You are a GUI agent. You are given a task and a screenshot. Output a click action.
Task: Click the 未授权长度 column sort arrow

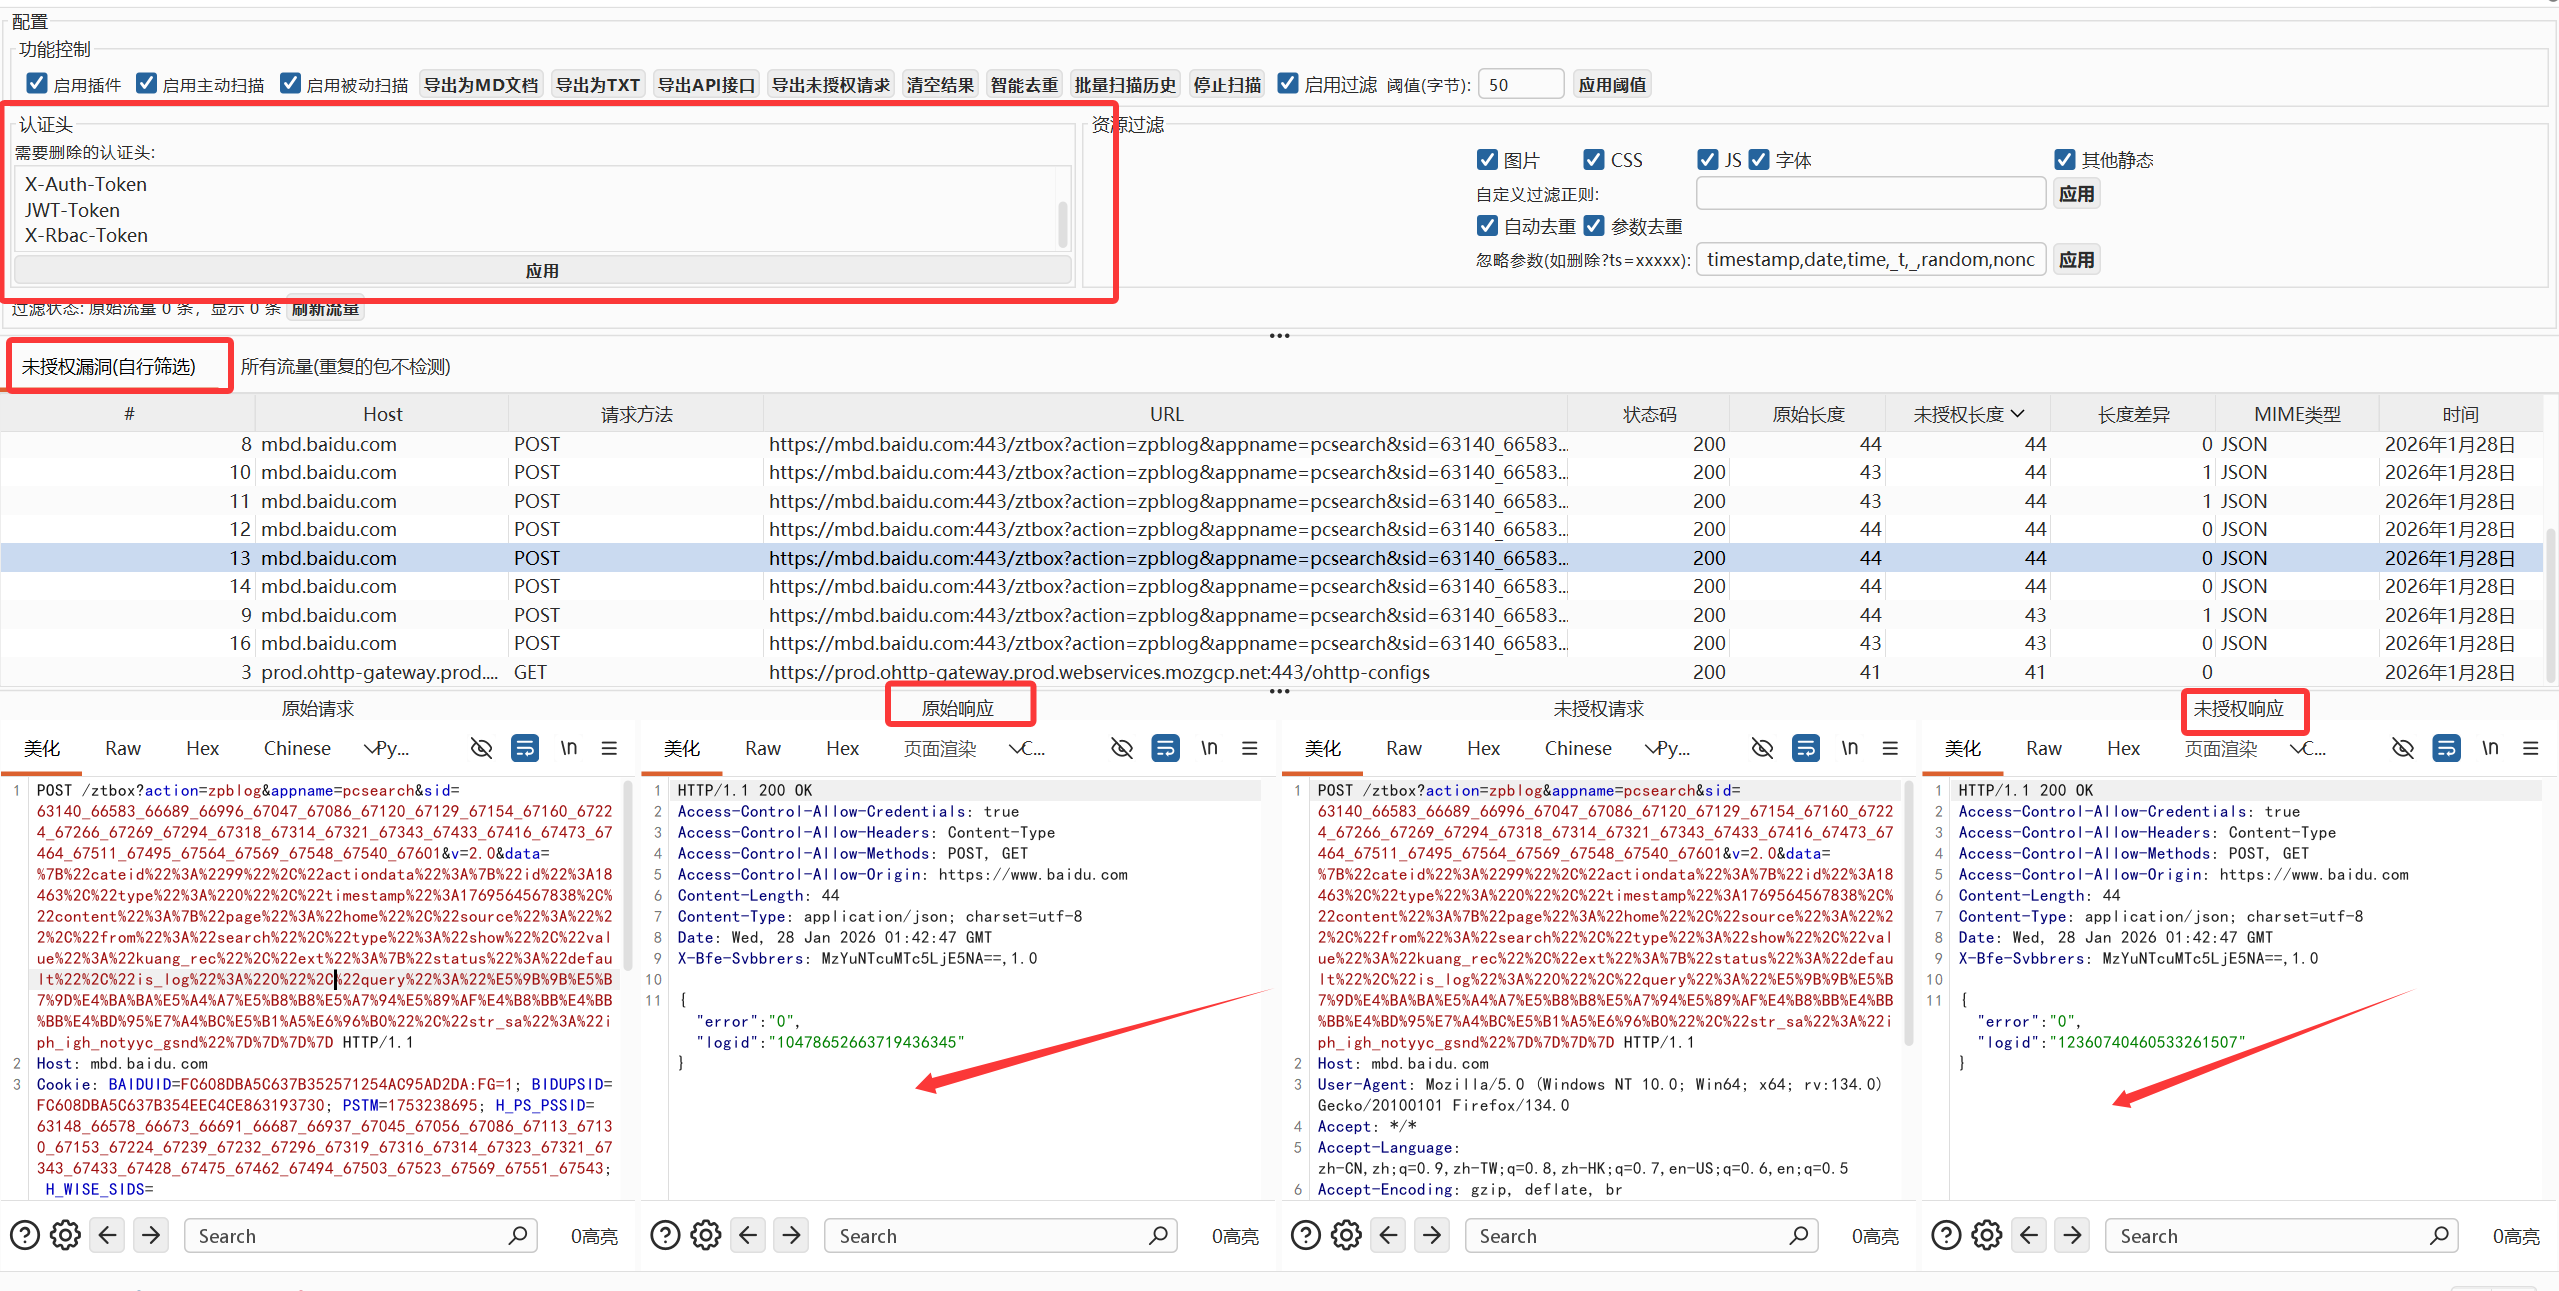click(2017, 414)
